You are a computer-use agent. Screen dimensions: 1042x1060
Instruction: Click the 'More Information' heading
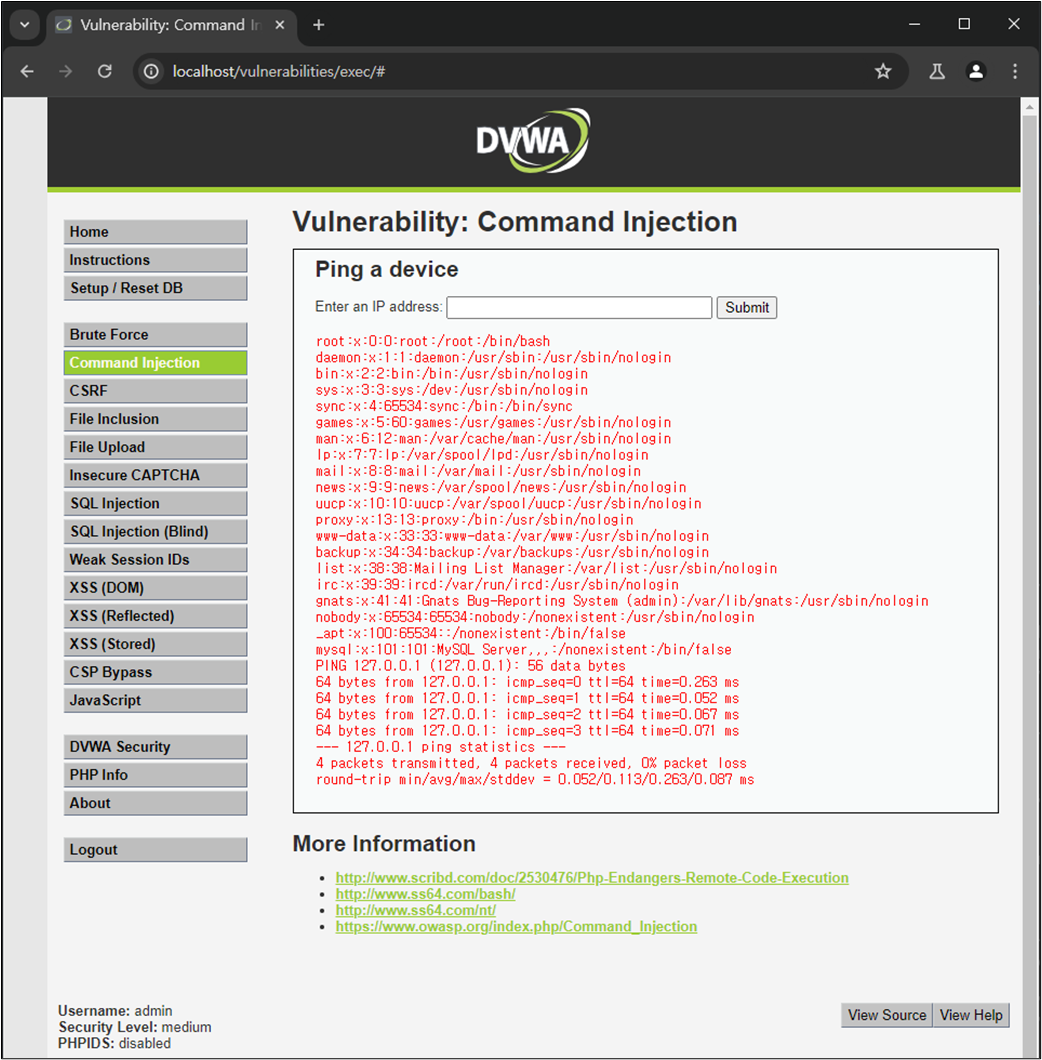click(384, 844)
